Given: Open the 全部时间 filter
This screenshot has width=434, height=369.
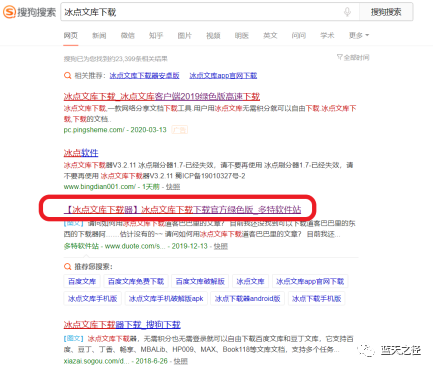Looking at the screenshot, I should 353,58.
